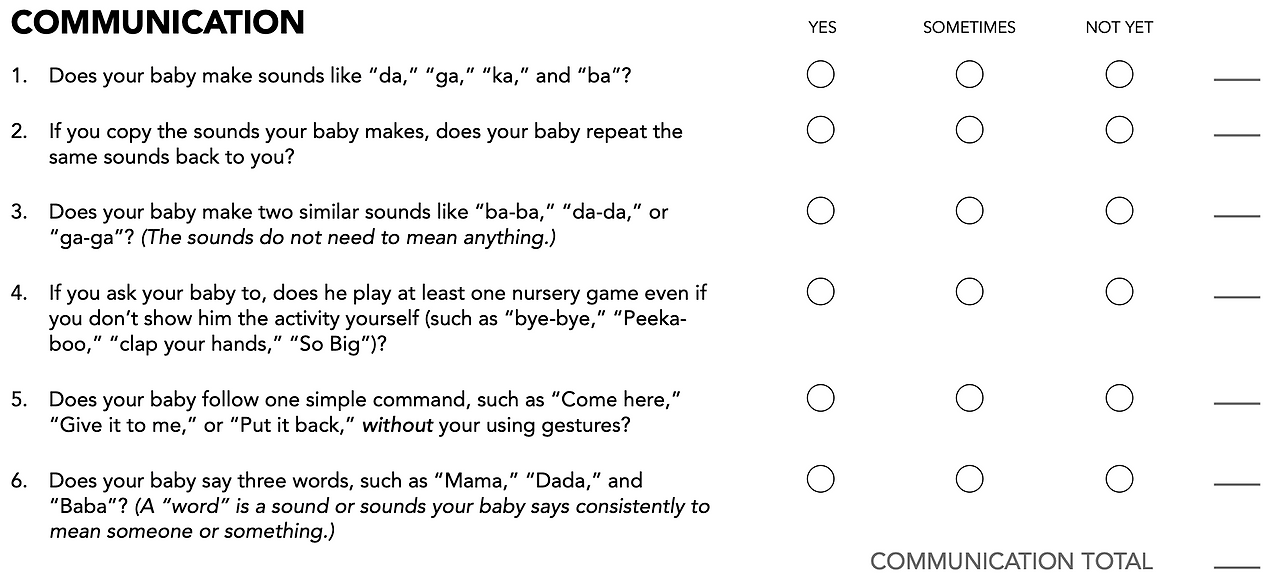Mark SOMETIMES for question 5 Come here

(x=969, y=398)
